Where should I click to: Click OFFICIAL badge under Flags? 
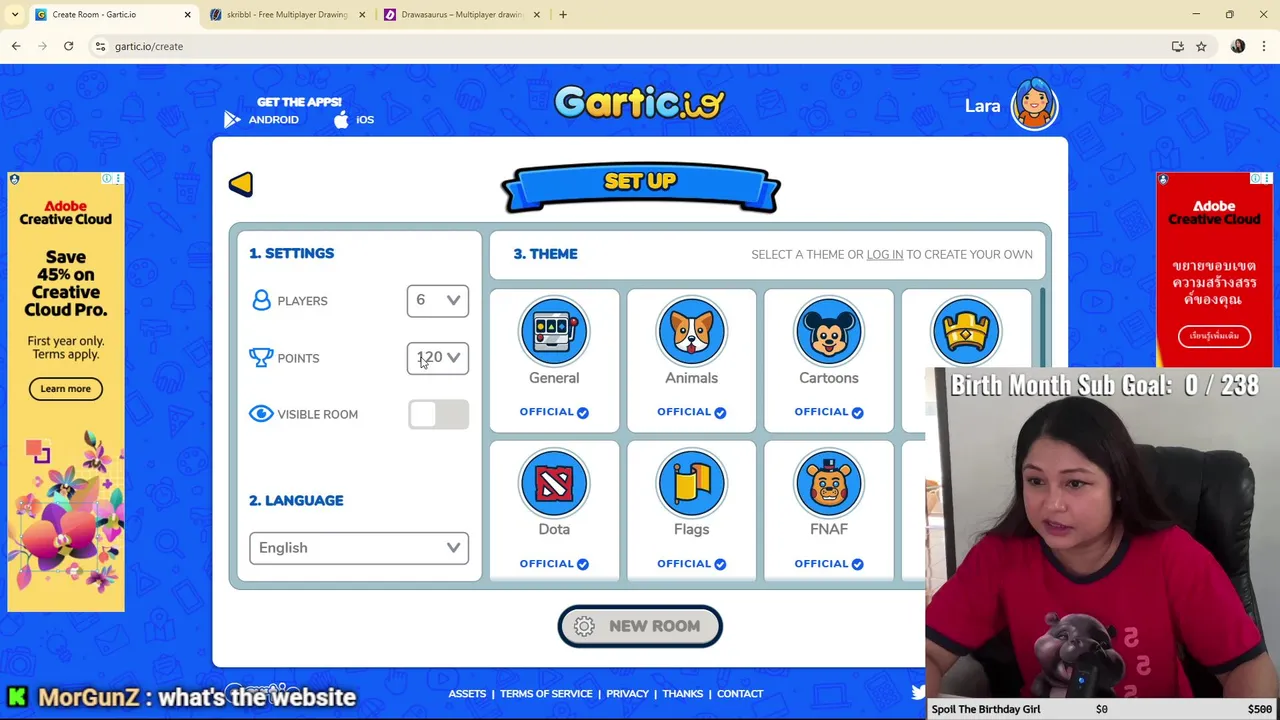[691, 564]
